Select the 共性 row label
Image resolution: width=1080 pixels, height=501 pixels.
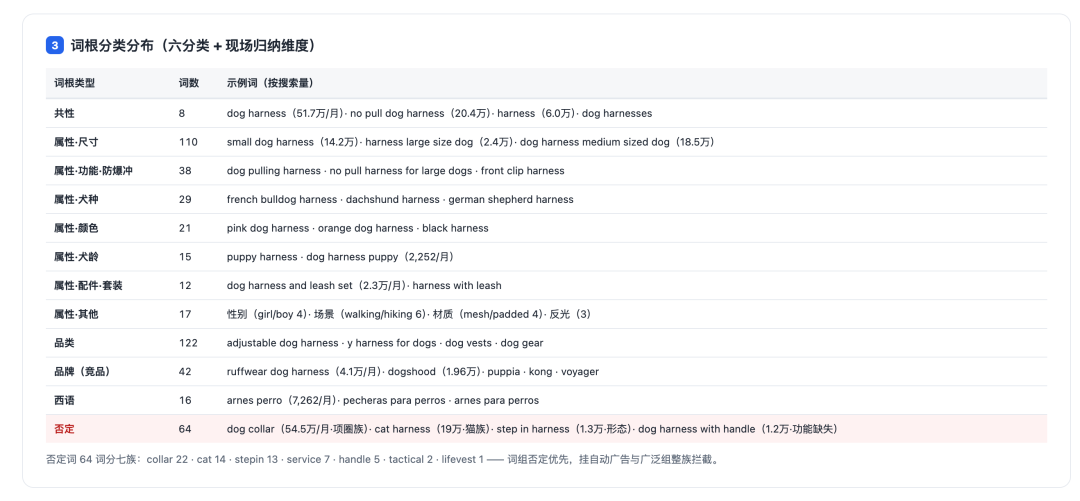pos(64,113)
